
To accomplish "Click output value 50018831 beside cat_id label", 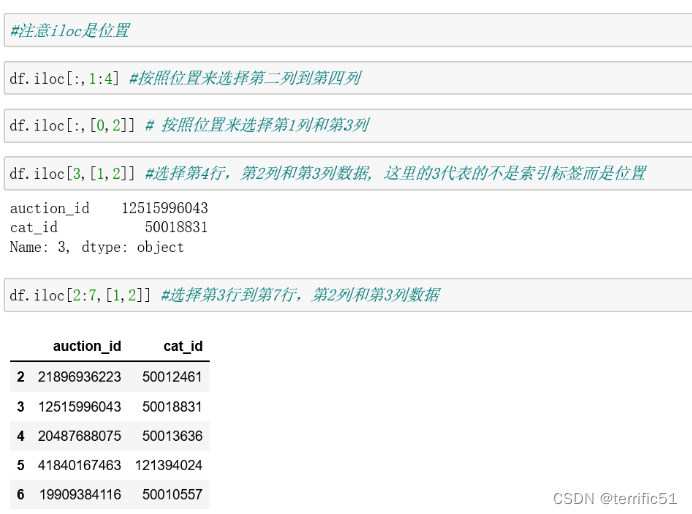I will coord(176,227).
